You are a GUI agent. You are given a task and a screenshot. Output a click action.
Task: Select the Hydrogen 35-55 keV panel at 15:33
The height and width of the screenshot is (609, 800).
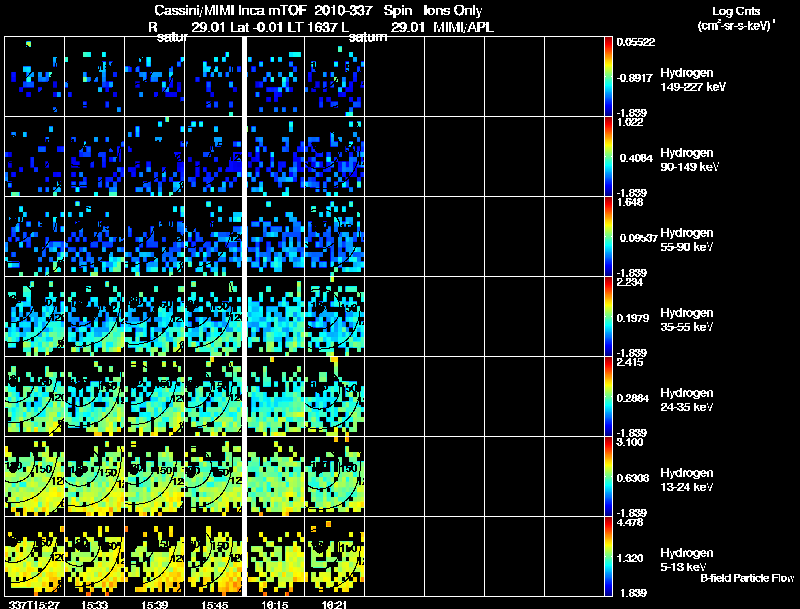tap(94, 317)
